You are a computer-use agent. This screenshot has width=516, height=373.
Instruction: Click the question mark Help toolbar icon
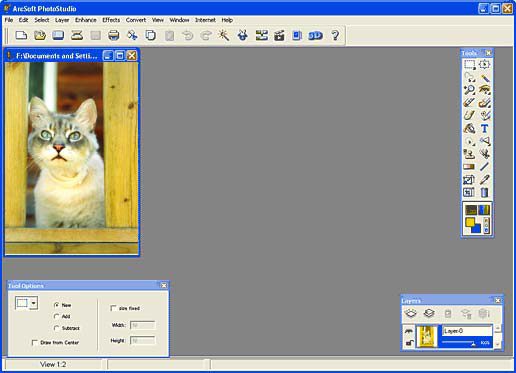(x=335, y=35)
